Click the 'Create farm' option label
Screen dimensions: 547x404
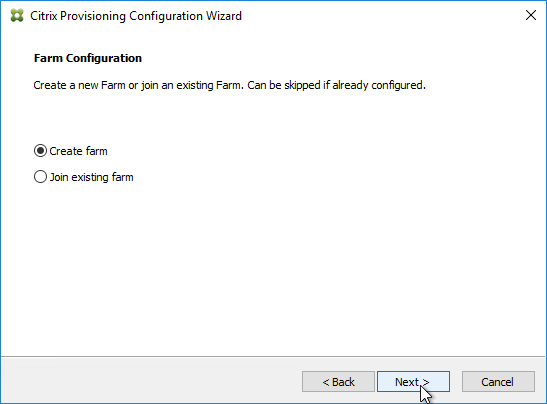pyautogui.click(x=78, y=151)
